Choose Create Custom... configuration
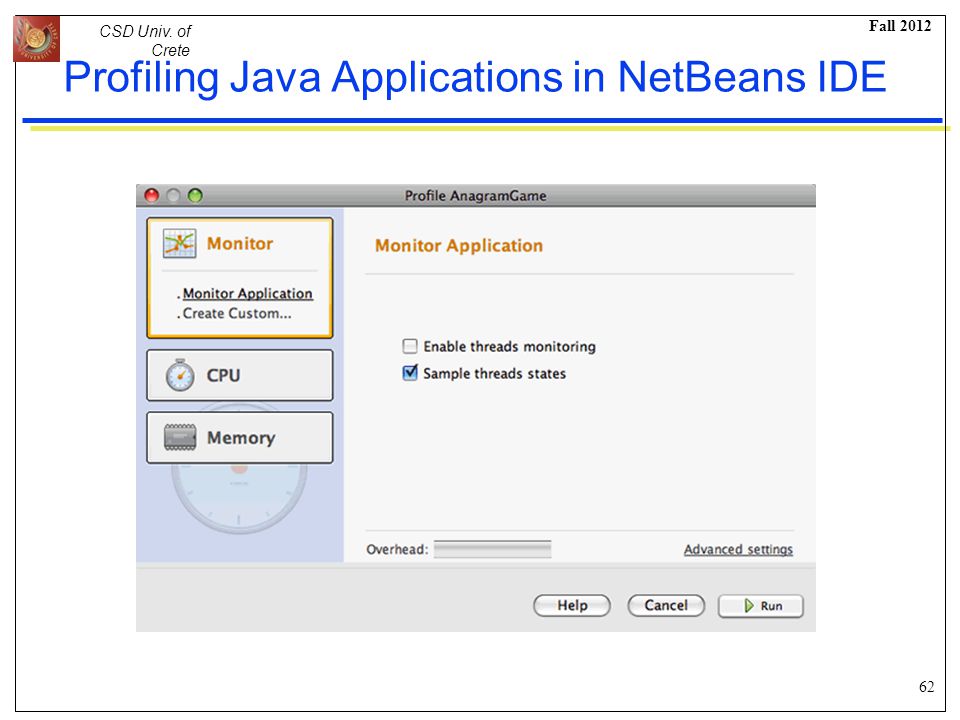 [x=237, y=313]
